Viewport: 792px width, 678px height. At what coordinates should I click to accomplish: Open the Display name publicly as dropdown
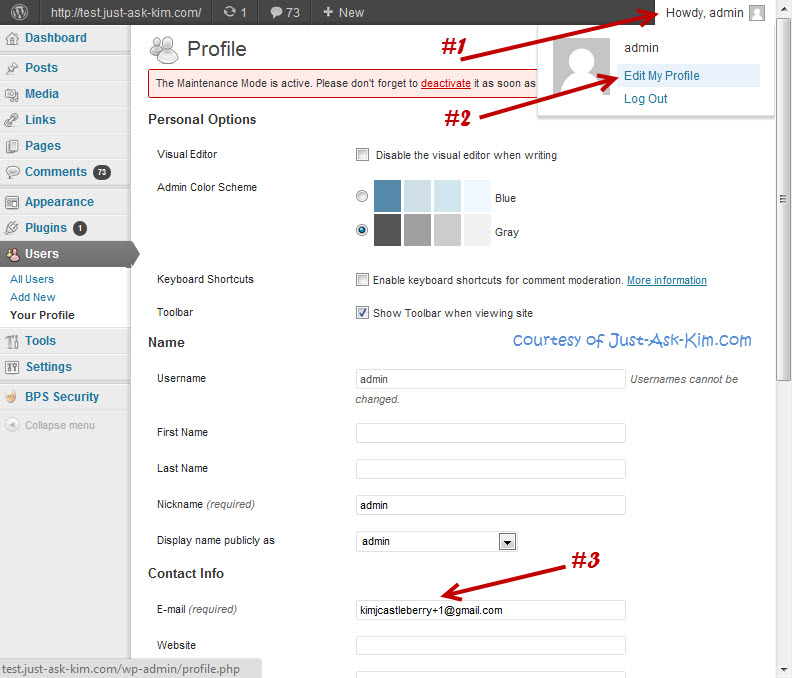(x=436, y=542)
